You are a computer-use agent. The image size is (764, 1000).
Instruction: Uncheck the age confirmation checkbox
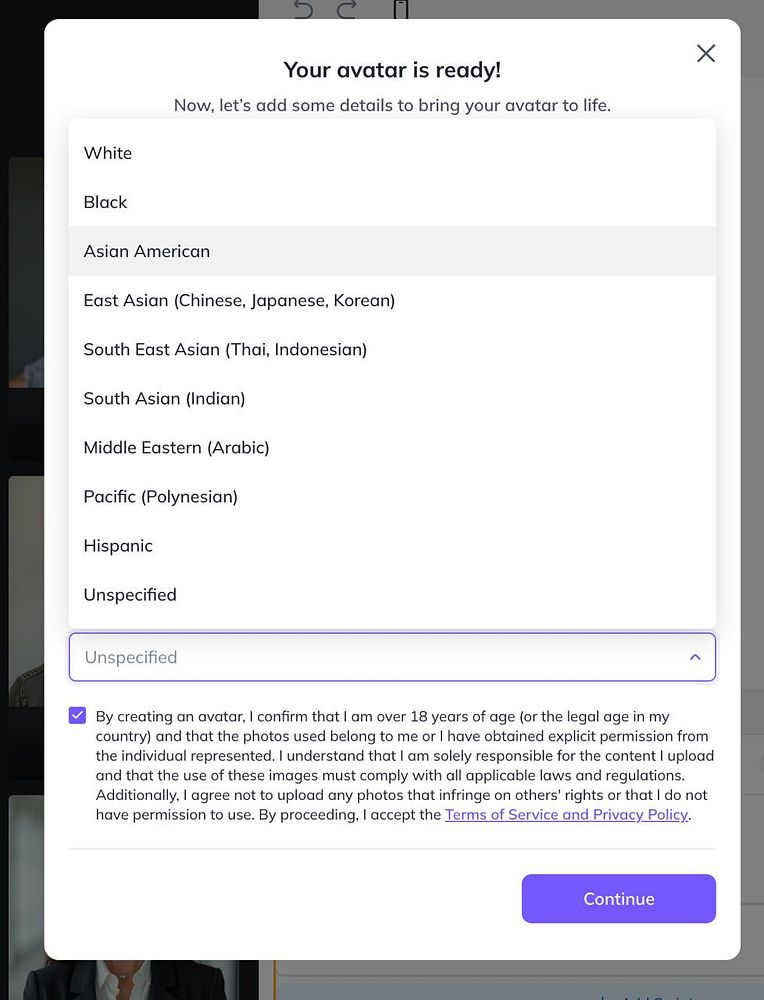[x=77, y=716]
